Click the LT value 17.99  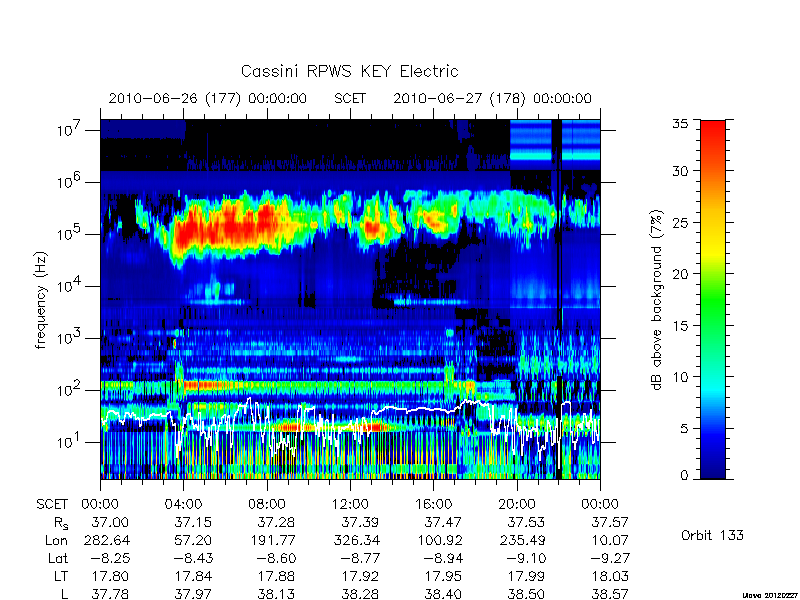[526, 576]
